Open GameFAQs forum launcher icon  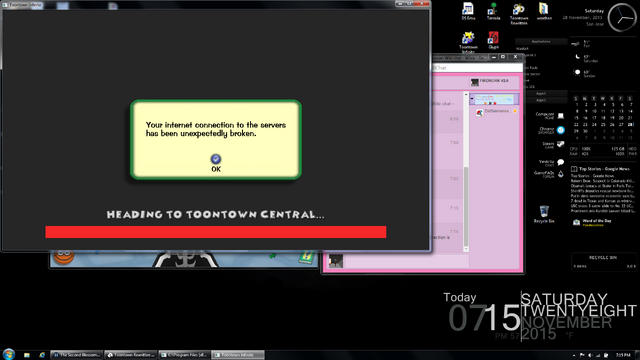[x=560, y=174]
